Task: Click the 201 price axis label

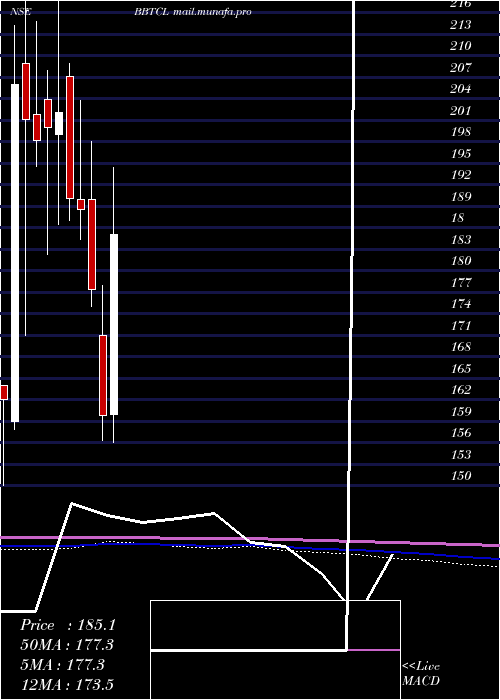Action: click(461, 111)
